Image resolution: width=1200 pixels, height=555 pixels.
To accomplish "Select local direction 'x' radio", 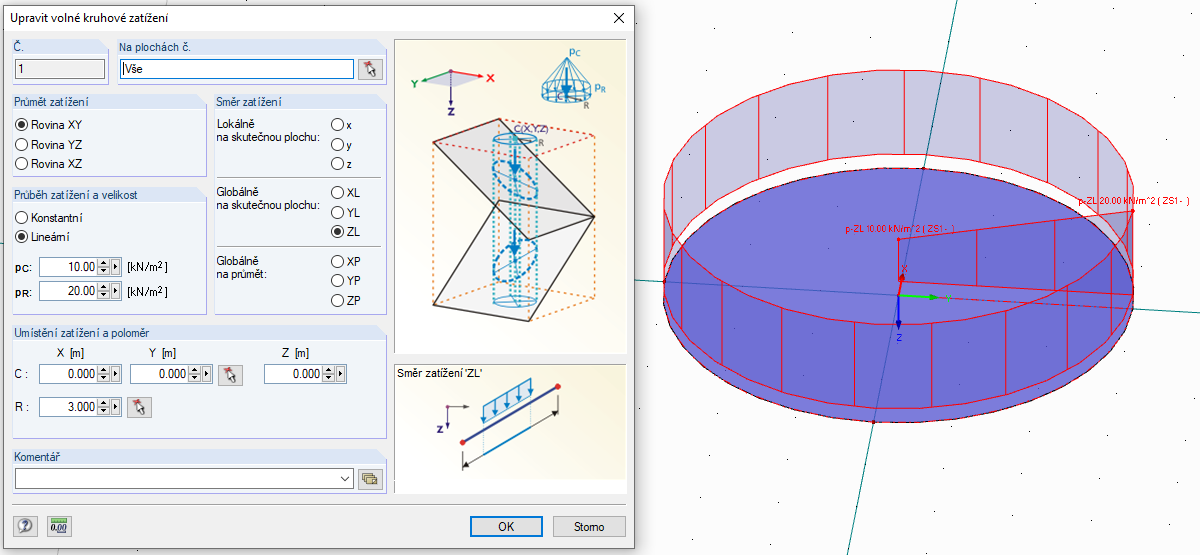I will pyautogui.click(x=337, y=126).
